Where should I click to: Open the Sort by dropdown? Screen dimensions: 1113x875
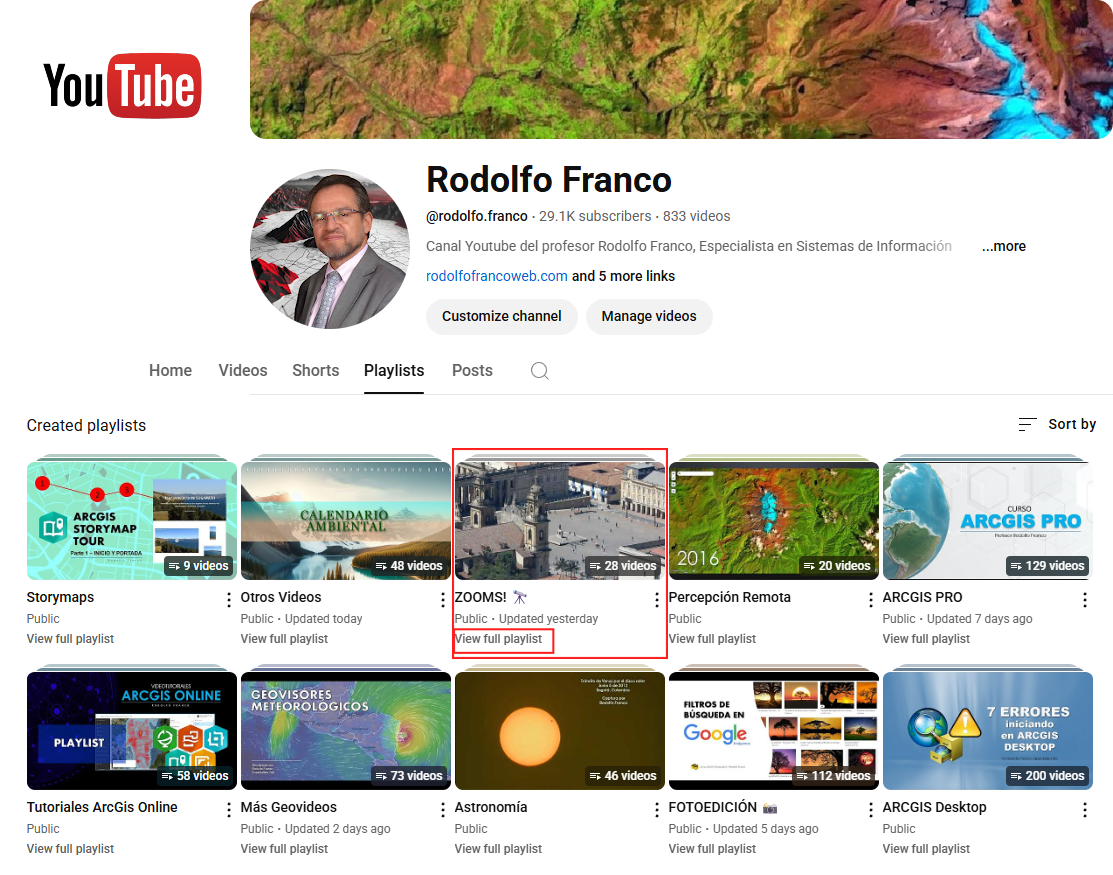1057,424
